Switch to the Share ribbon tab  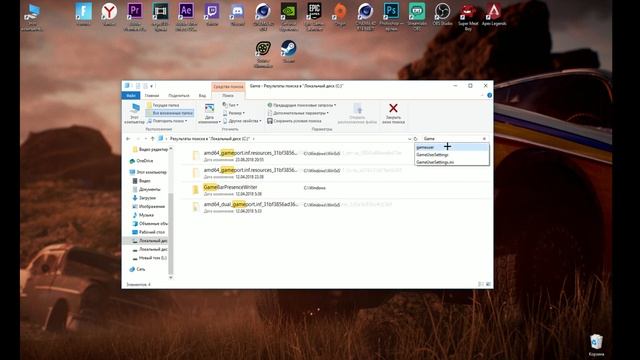coord(179,96)
